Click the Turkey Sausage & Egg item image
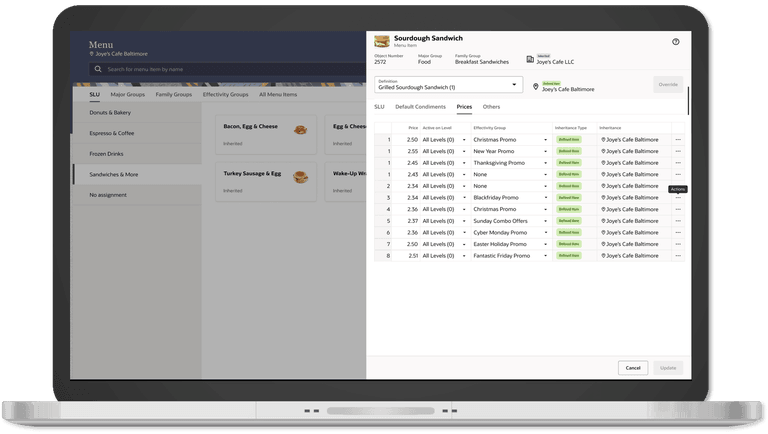This screenshot has height=434, width=768. pos(300,174)
